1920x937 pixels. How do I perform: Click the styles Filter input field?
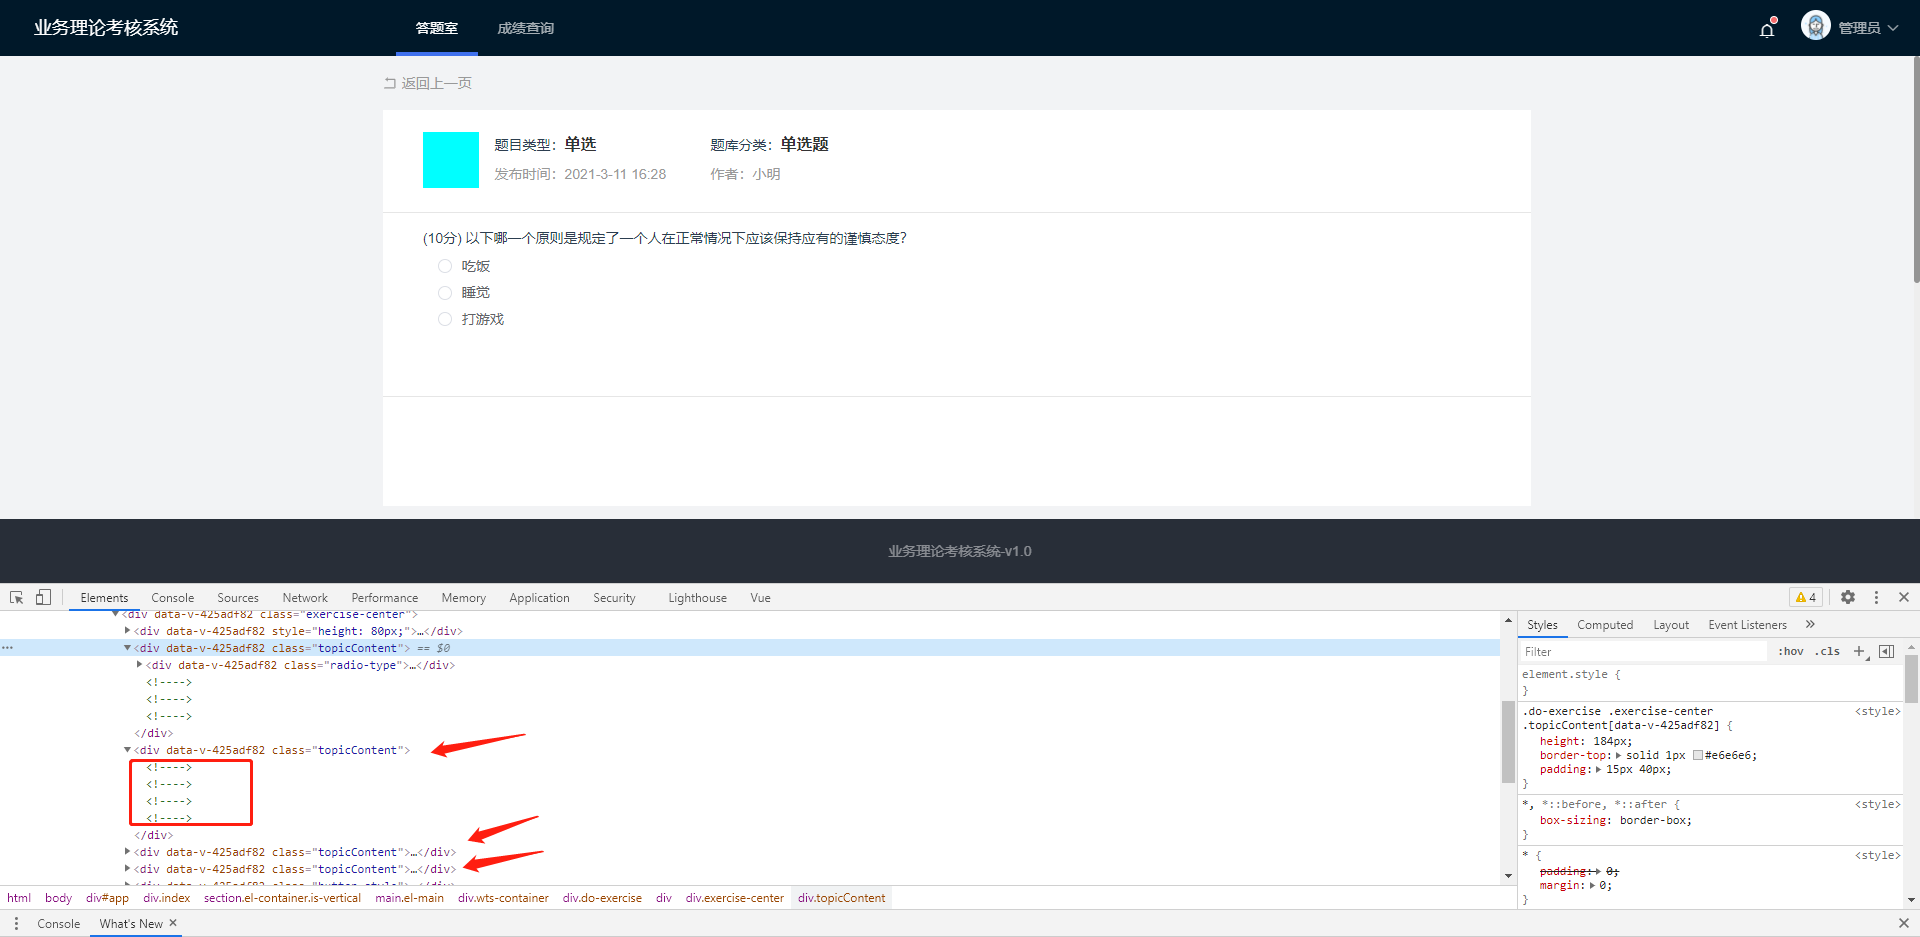point(1642,651)
